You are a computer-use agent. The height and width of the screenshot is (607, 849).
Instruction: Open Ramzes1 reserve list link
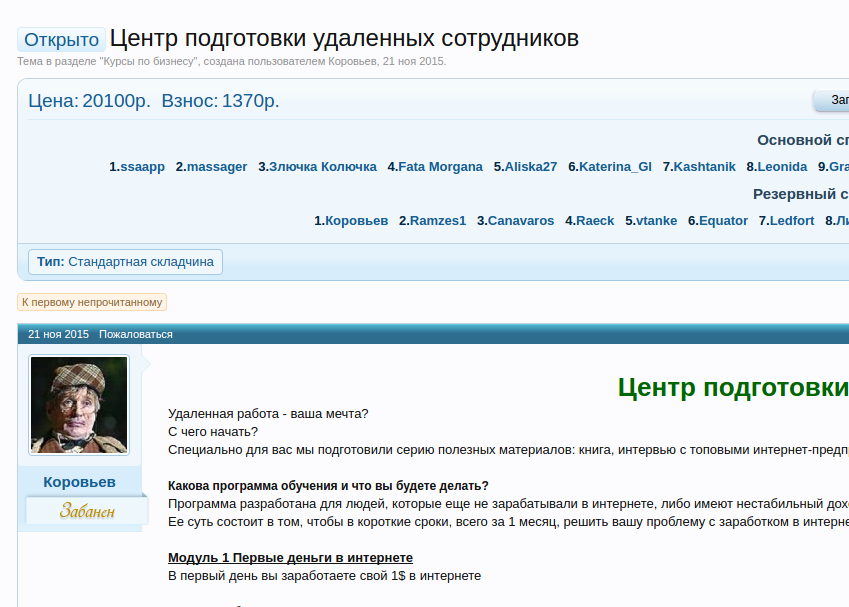[x=437, y=221]
